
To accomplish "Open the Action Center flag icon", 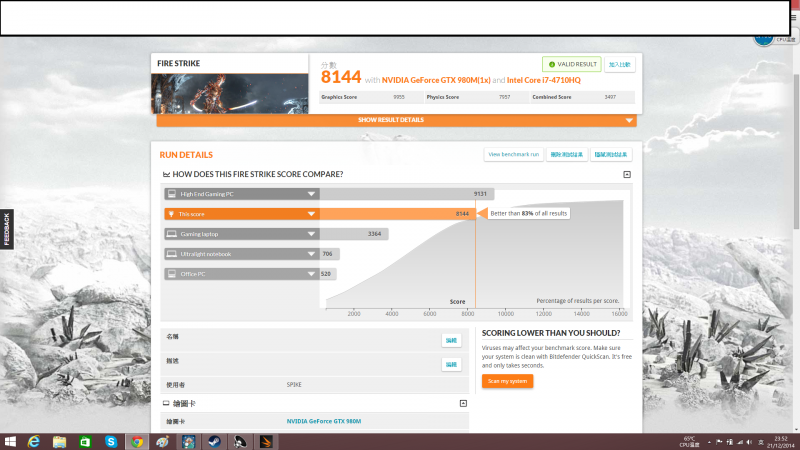I will click(x=719, y=442).
